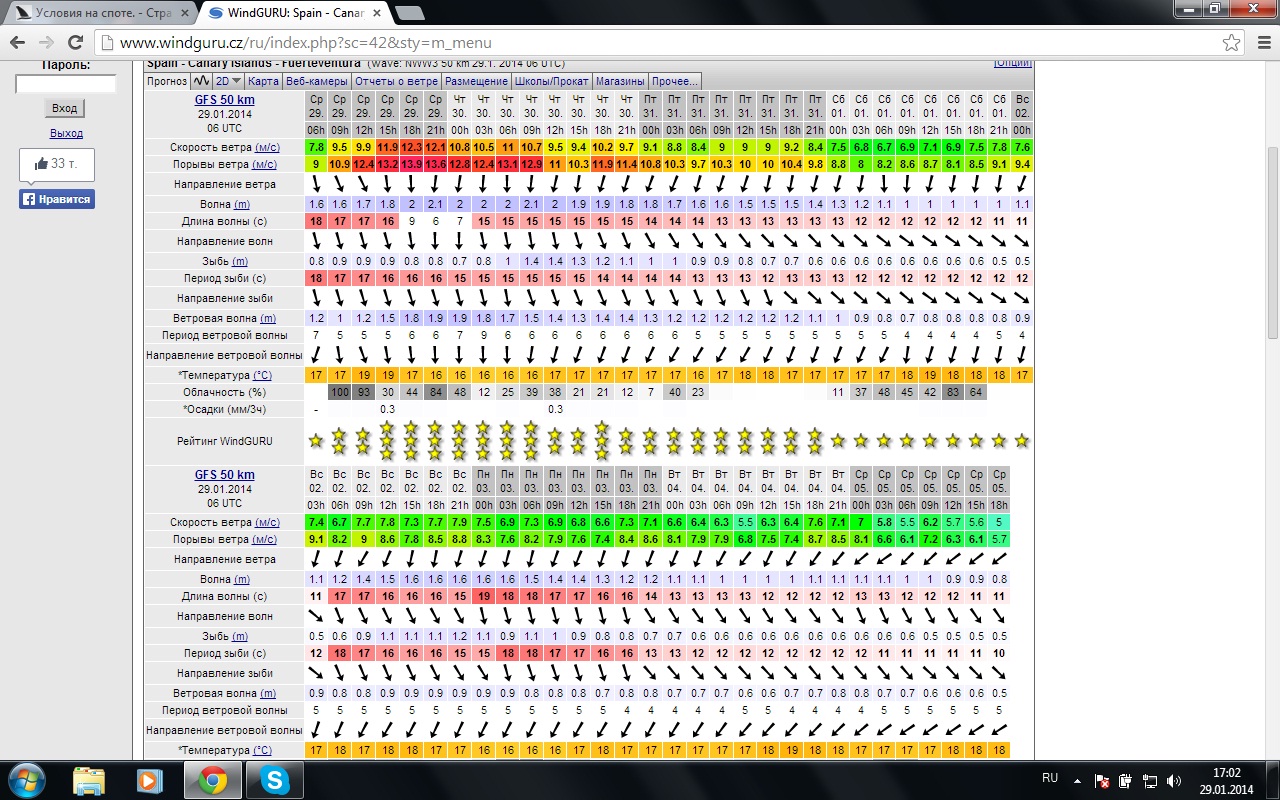Screen dimensions: 1280x800
Task: Click the Facebook Нравится button
Action: click(x=57, y=199)
